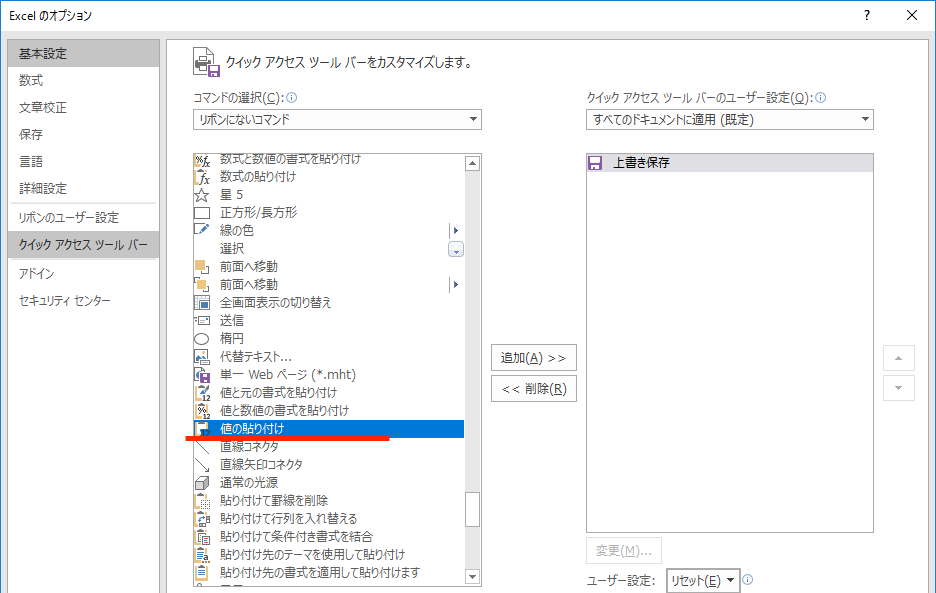Viewport: 936px width, 593px height.
Task: Click the help question mark in title bar
Action: 867,16
